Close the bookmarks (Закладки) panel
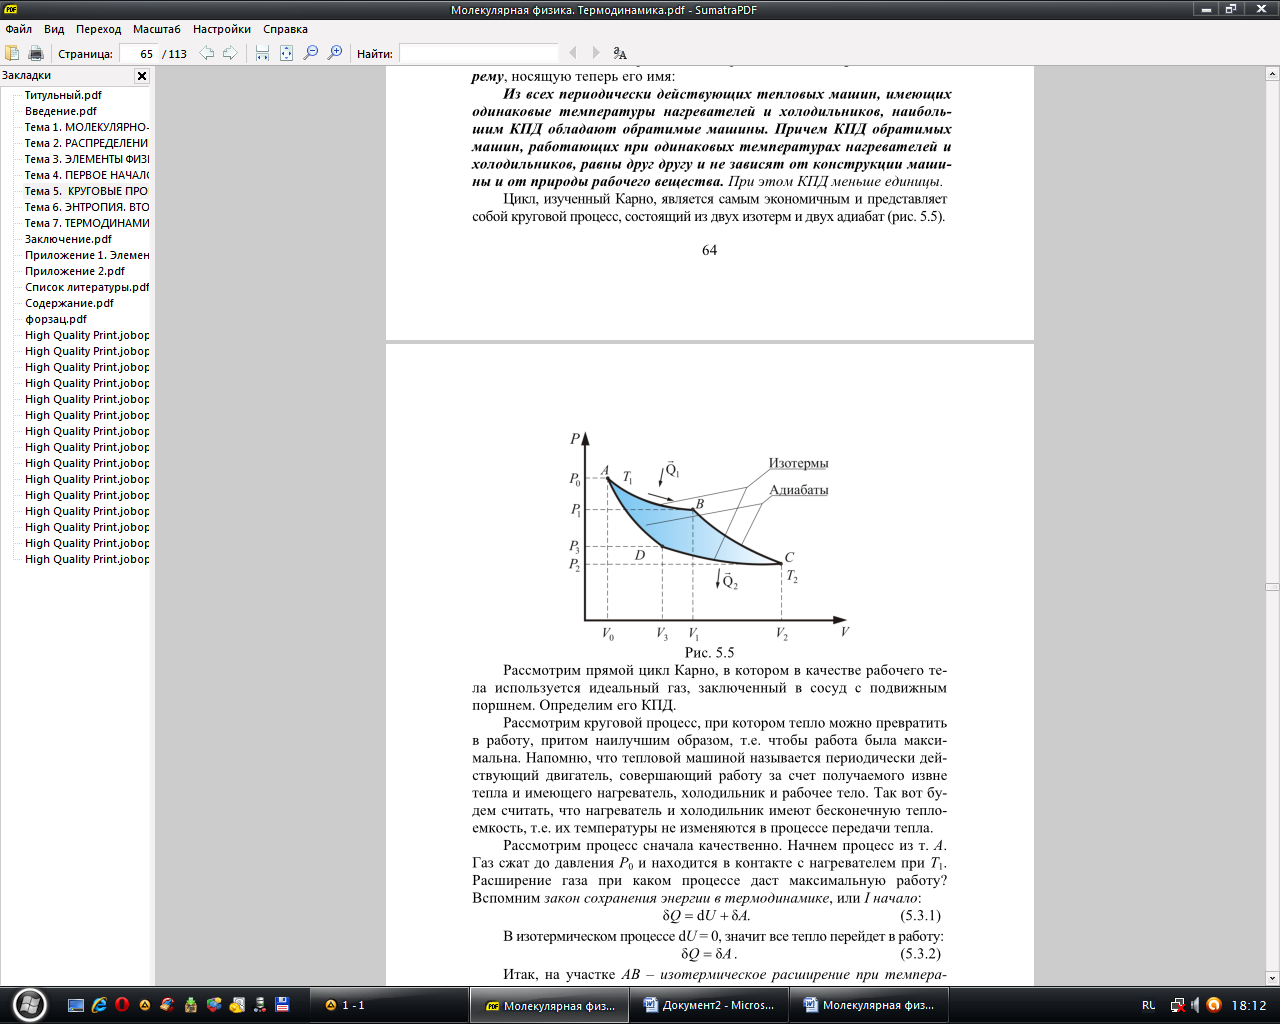This screenshot has width=1280, height=1024. pyautogui.click(x=142, y=76)
